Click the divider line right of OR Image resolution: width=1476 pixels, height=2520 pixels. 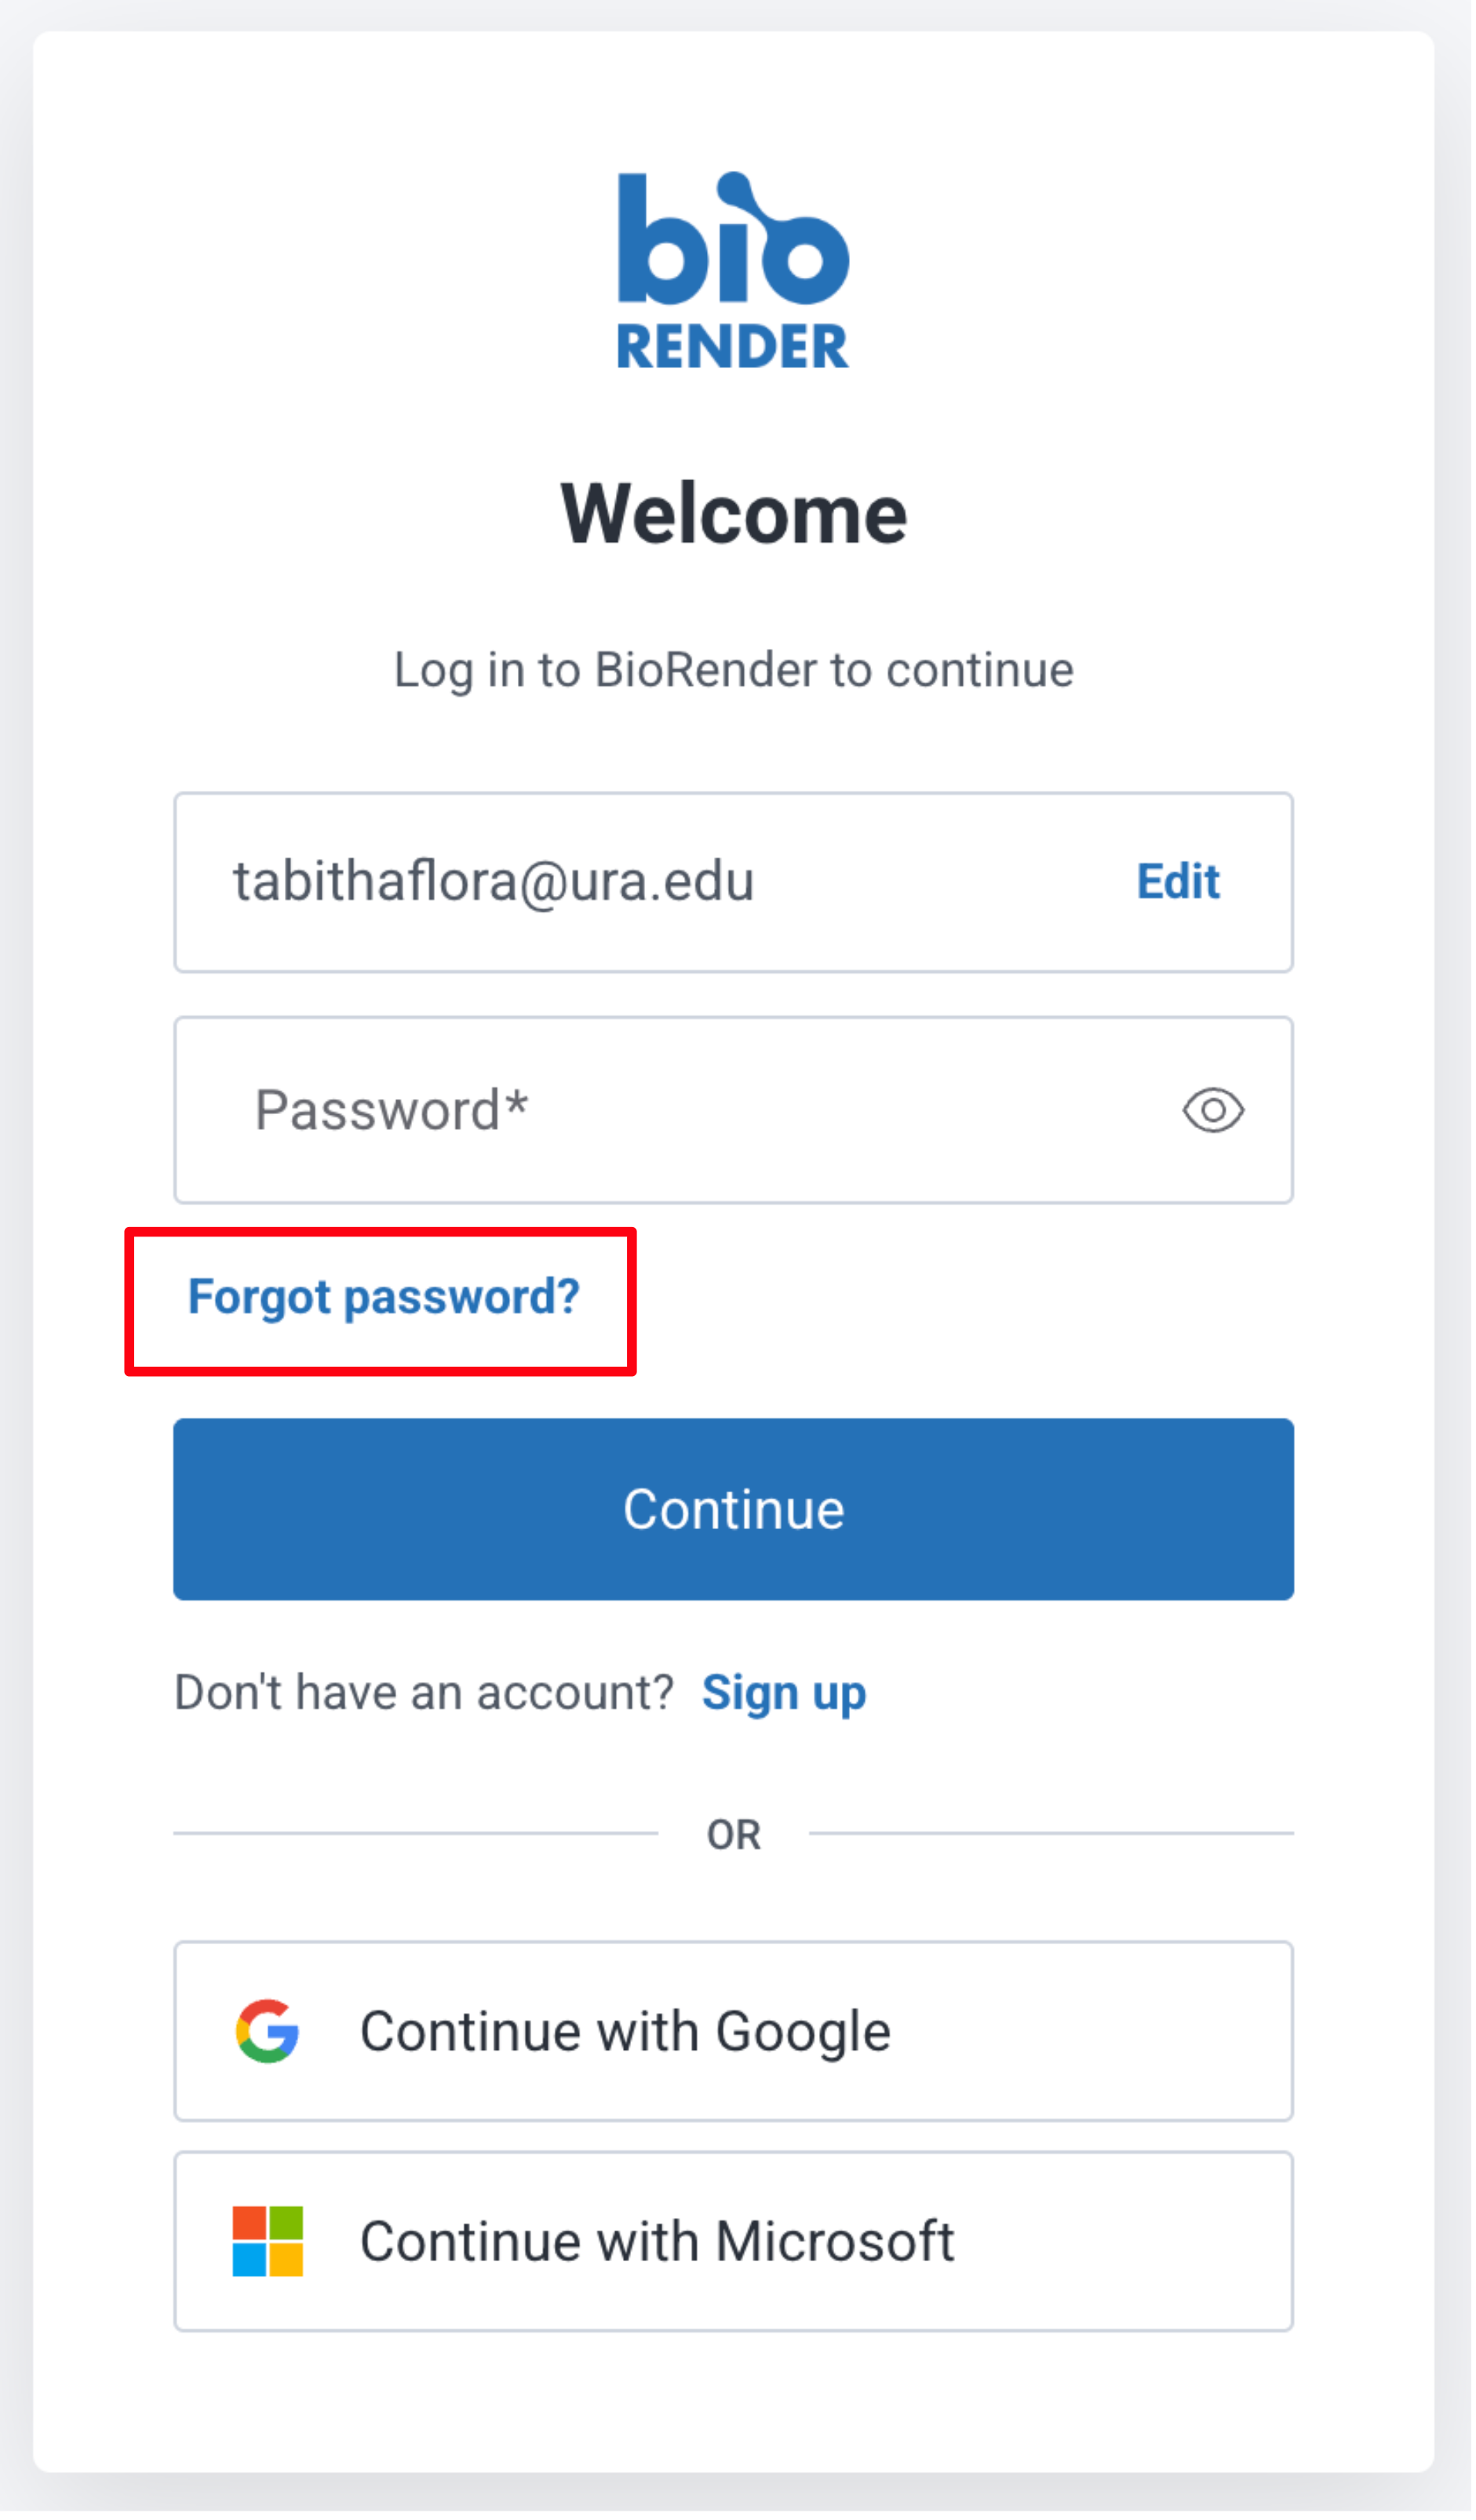pos(1050,1833)
